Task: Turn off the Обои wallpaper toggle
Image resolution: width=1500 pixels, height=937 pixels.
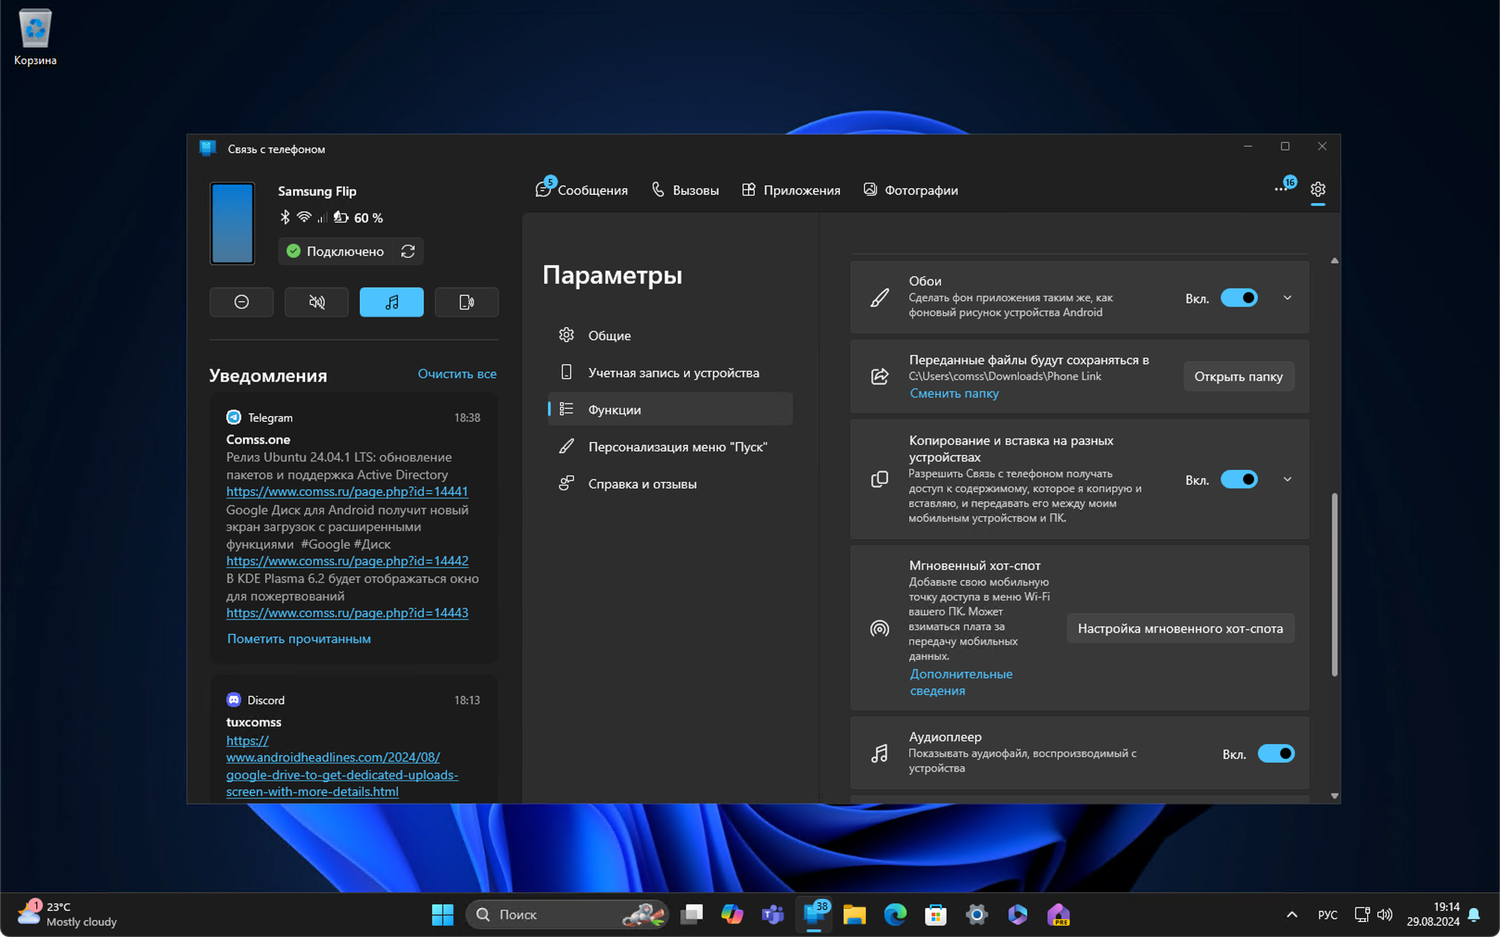Action: (x=1239, y=298)
